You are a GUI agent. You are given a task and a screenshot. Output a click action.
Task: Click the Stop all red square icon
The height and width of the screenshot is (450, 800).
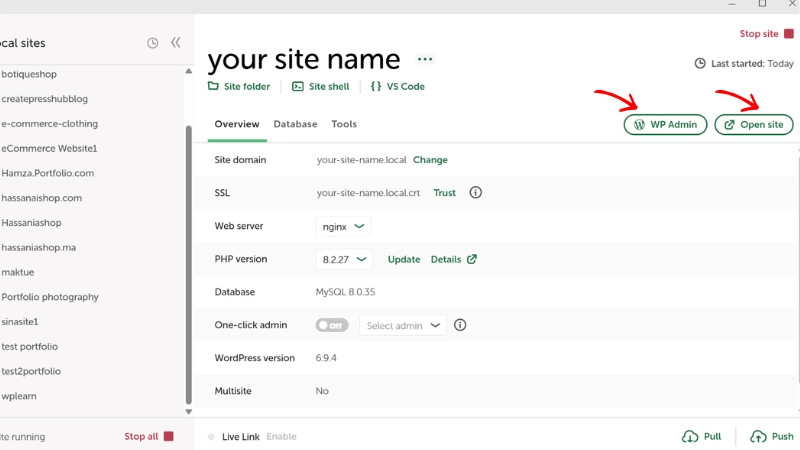(168, 436)
